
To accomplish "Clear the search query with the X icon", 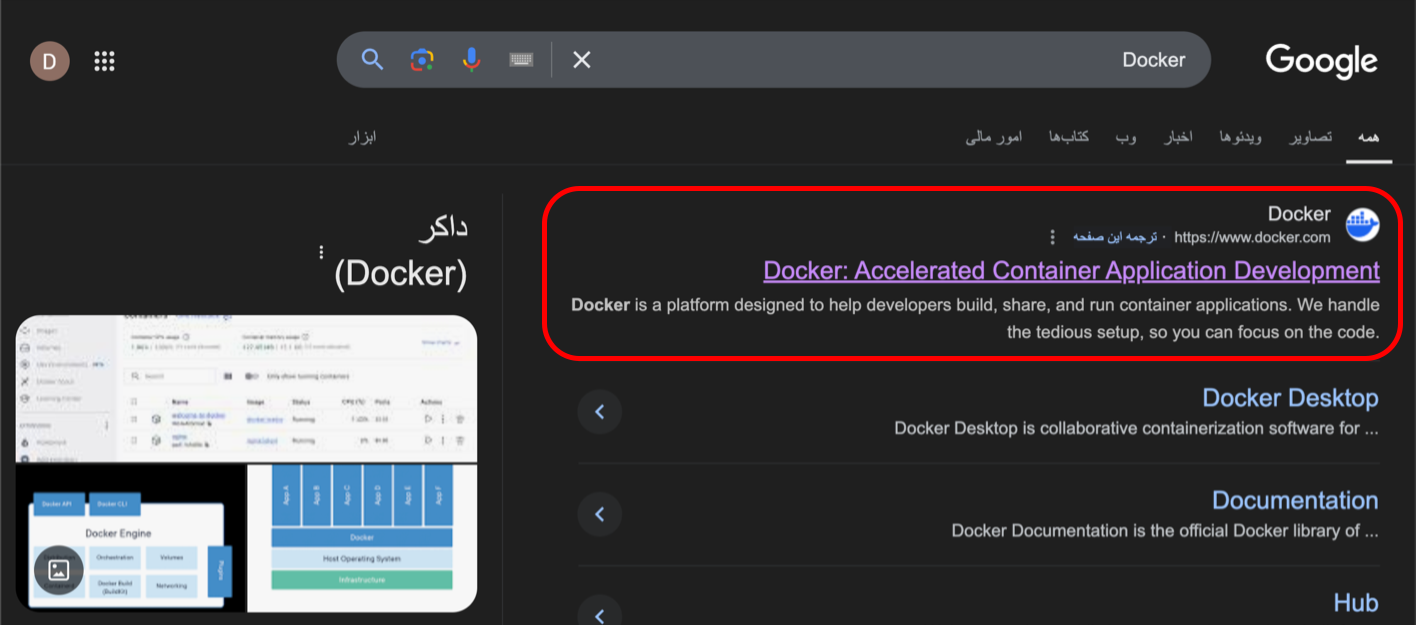I will click(581, 60).
